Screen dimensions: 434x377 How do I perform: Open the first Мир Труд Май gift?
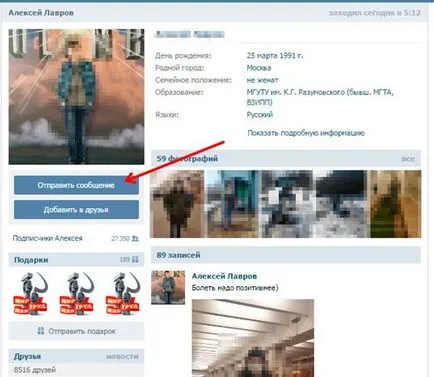pos(30,293)
